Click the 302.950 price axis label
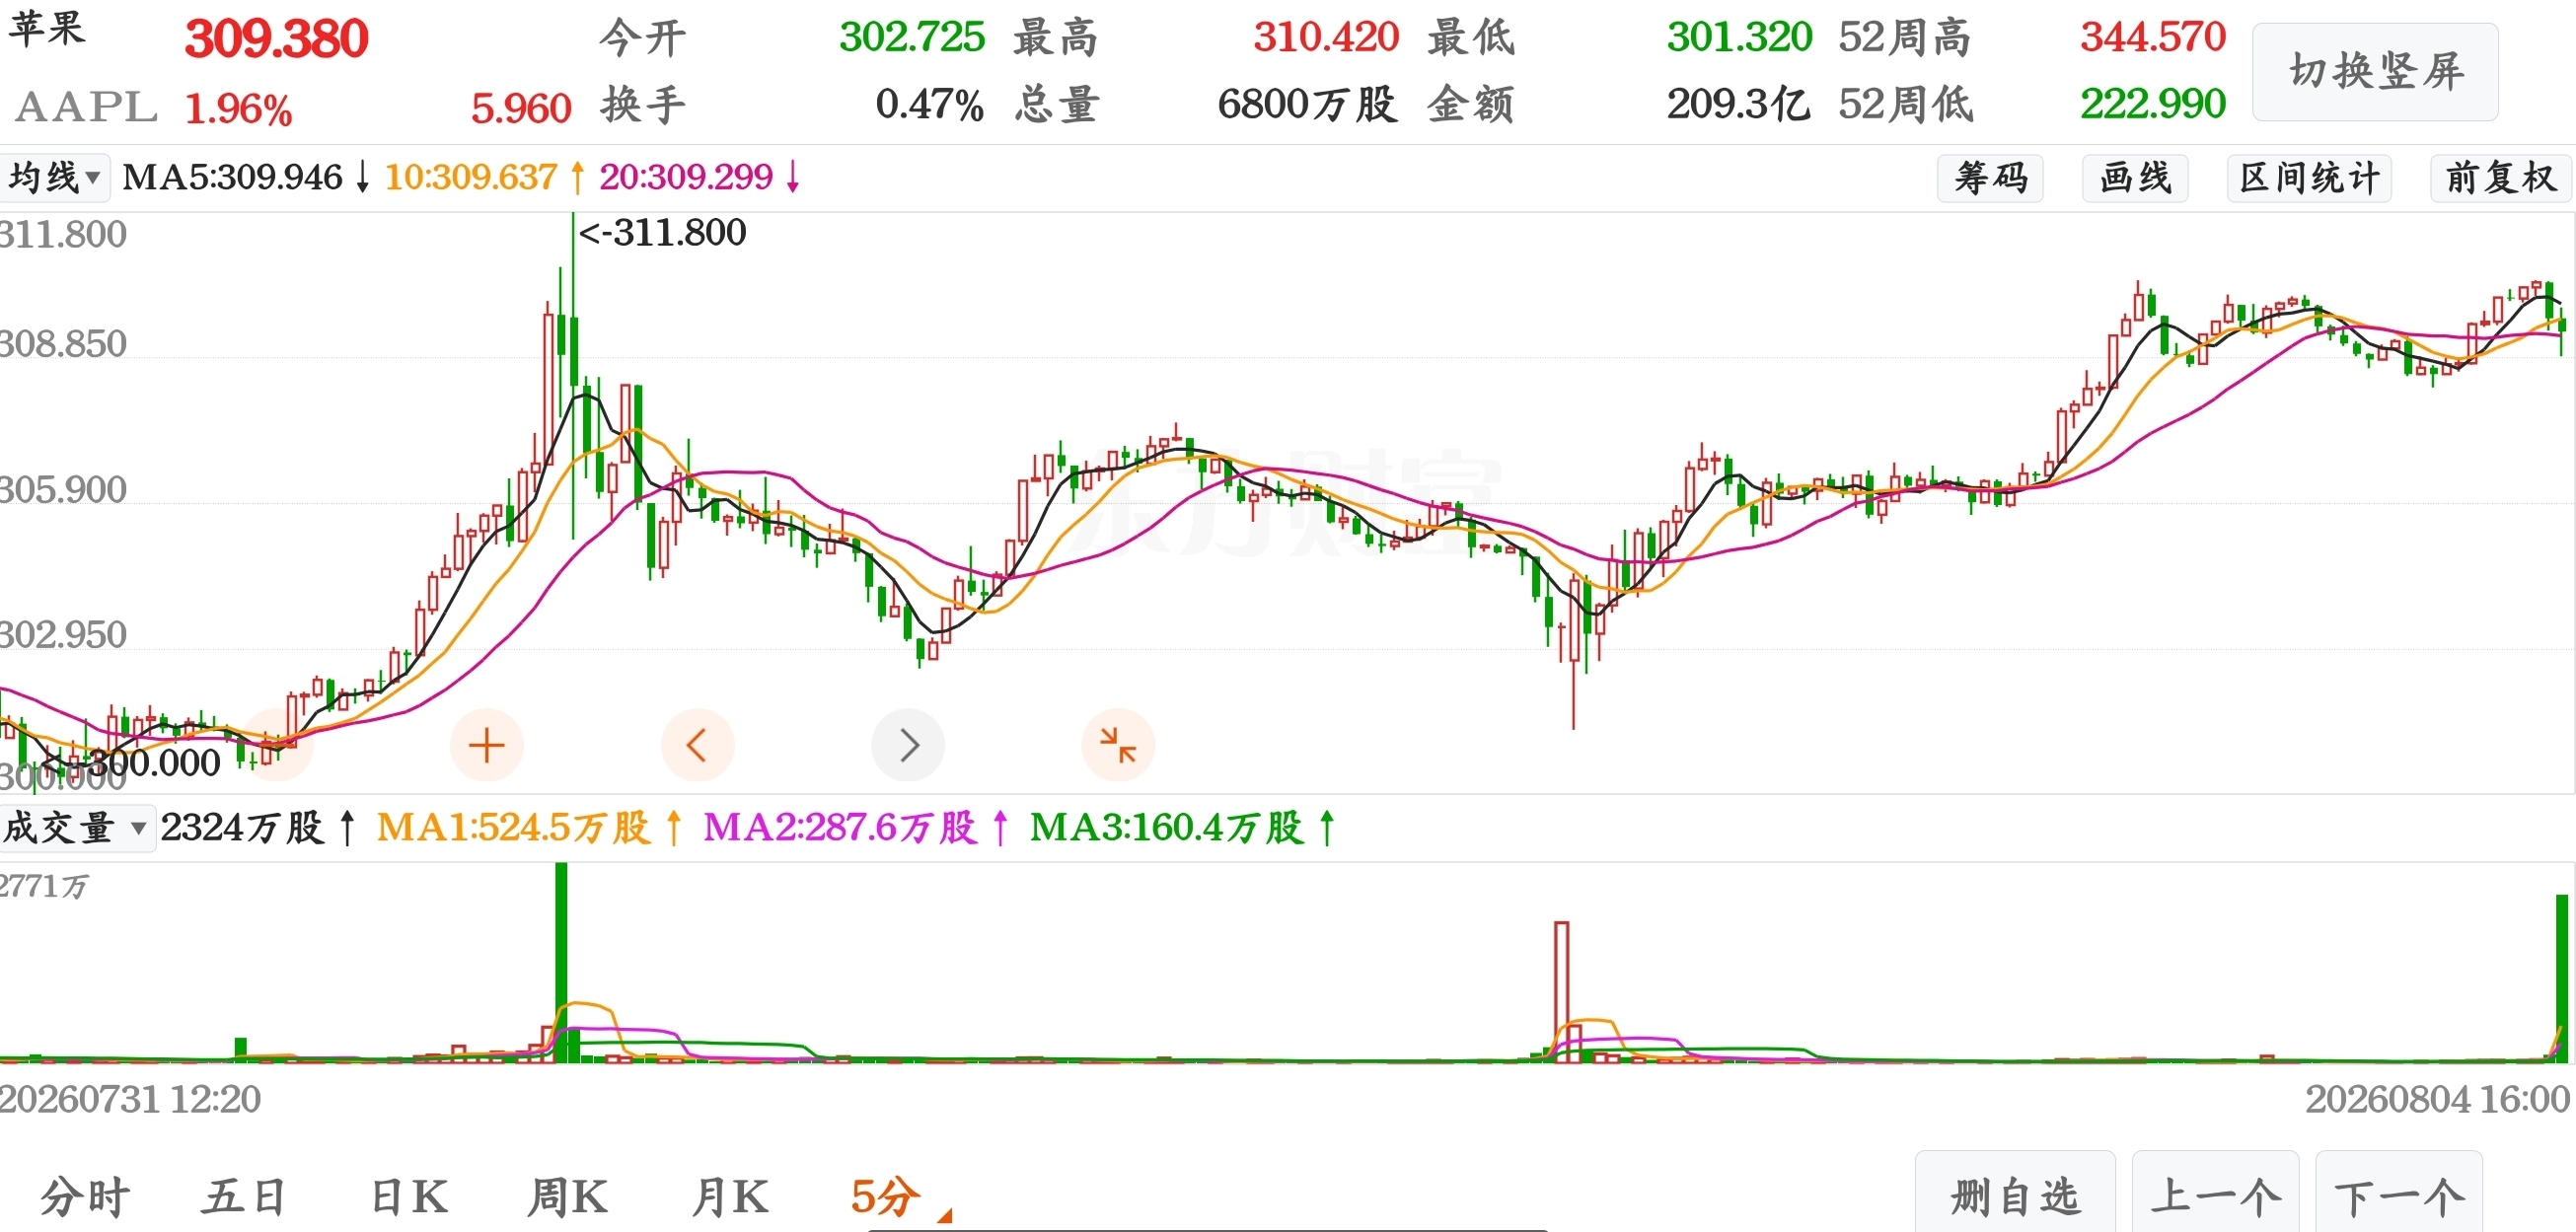 tap(63, 635)
